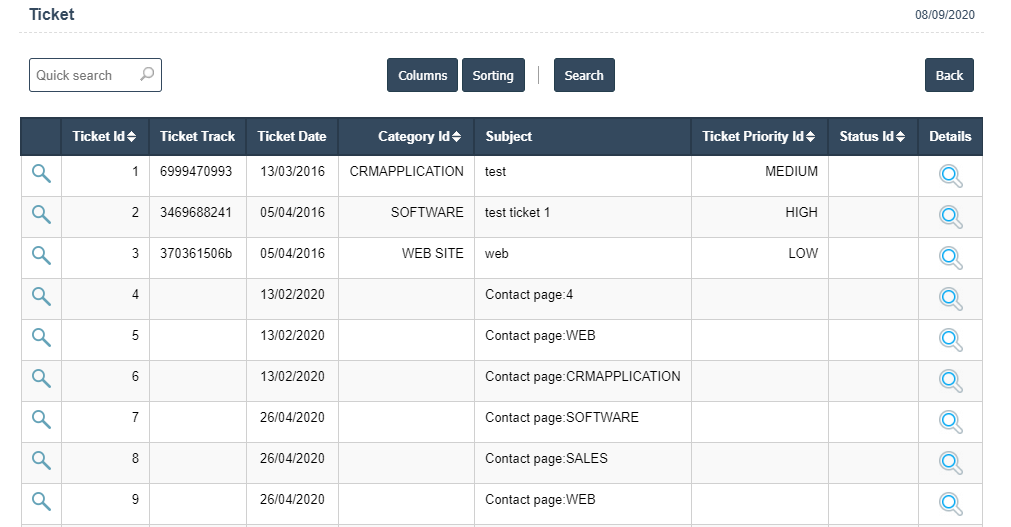Click left magnifier for ticket 7
1011x527 pixels.
tap(41, 419)
